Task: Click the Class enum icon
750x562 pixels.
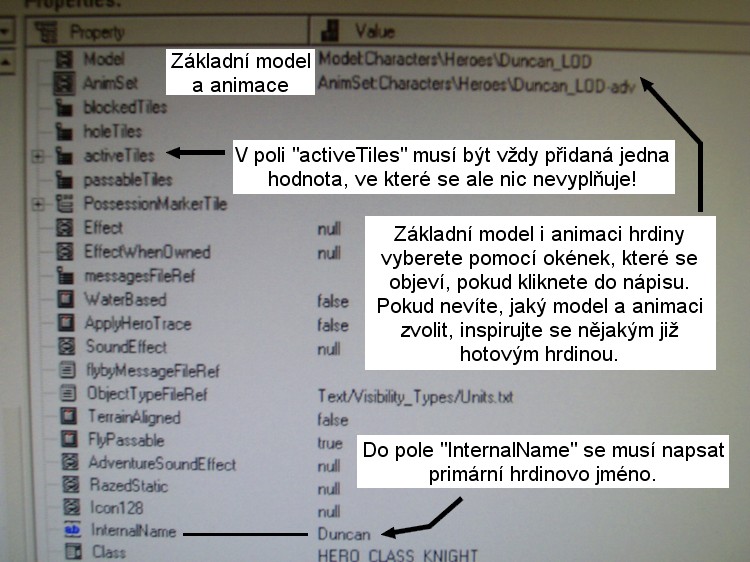Action: coord(73,551)
